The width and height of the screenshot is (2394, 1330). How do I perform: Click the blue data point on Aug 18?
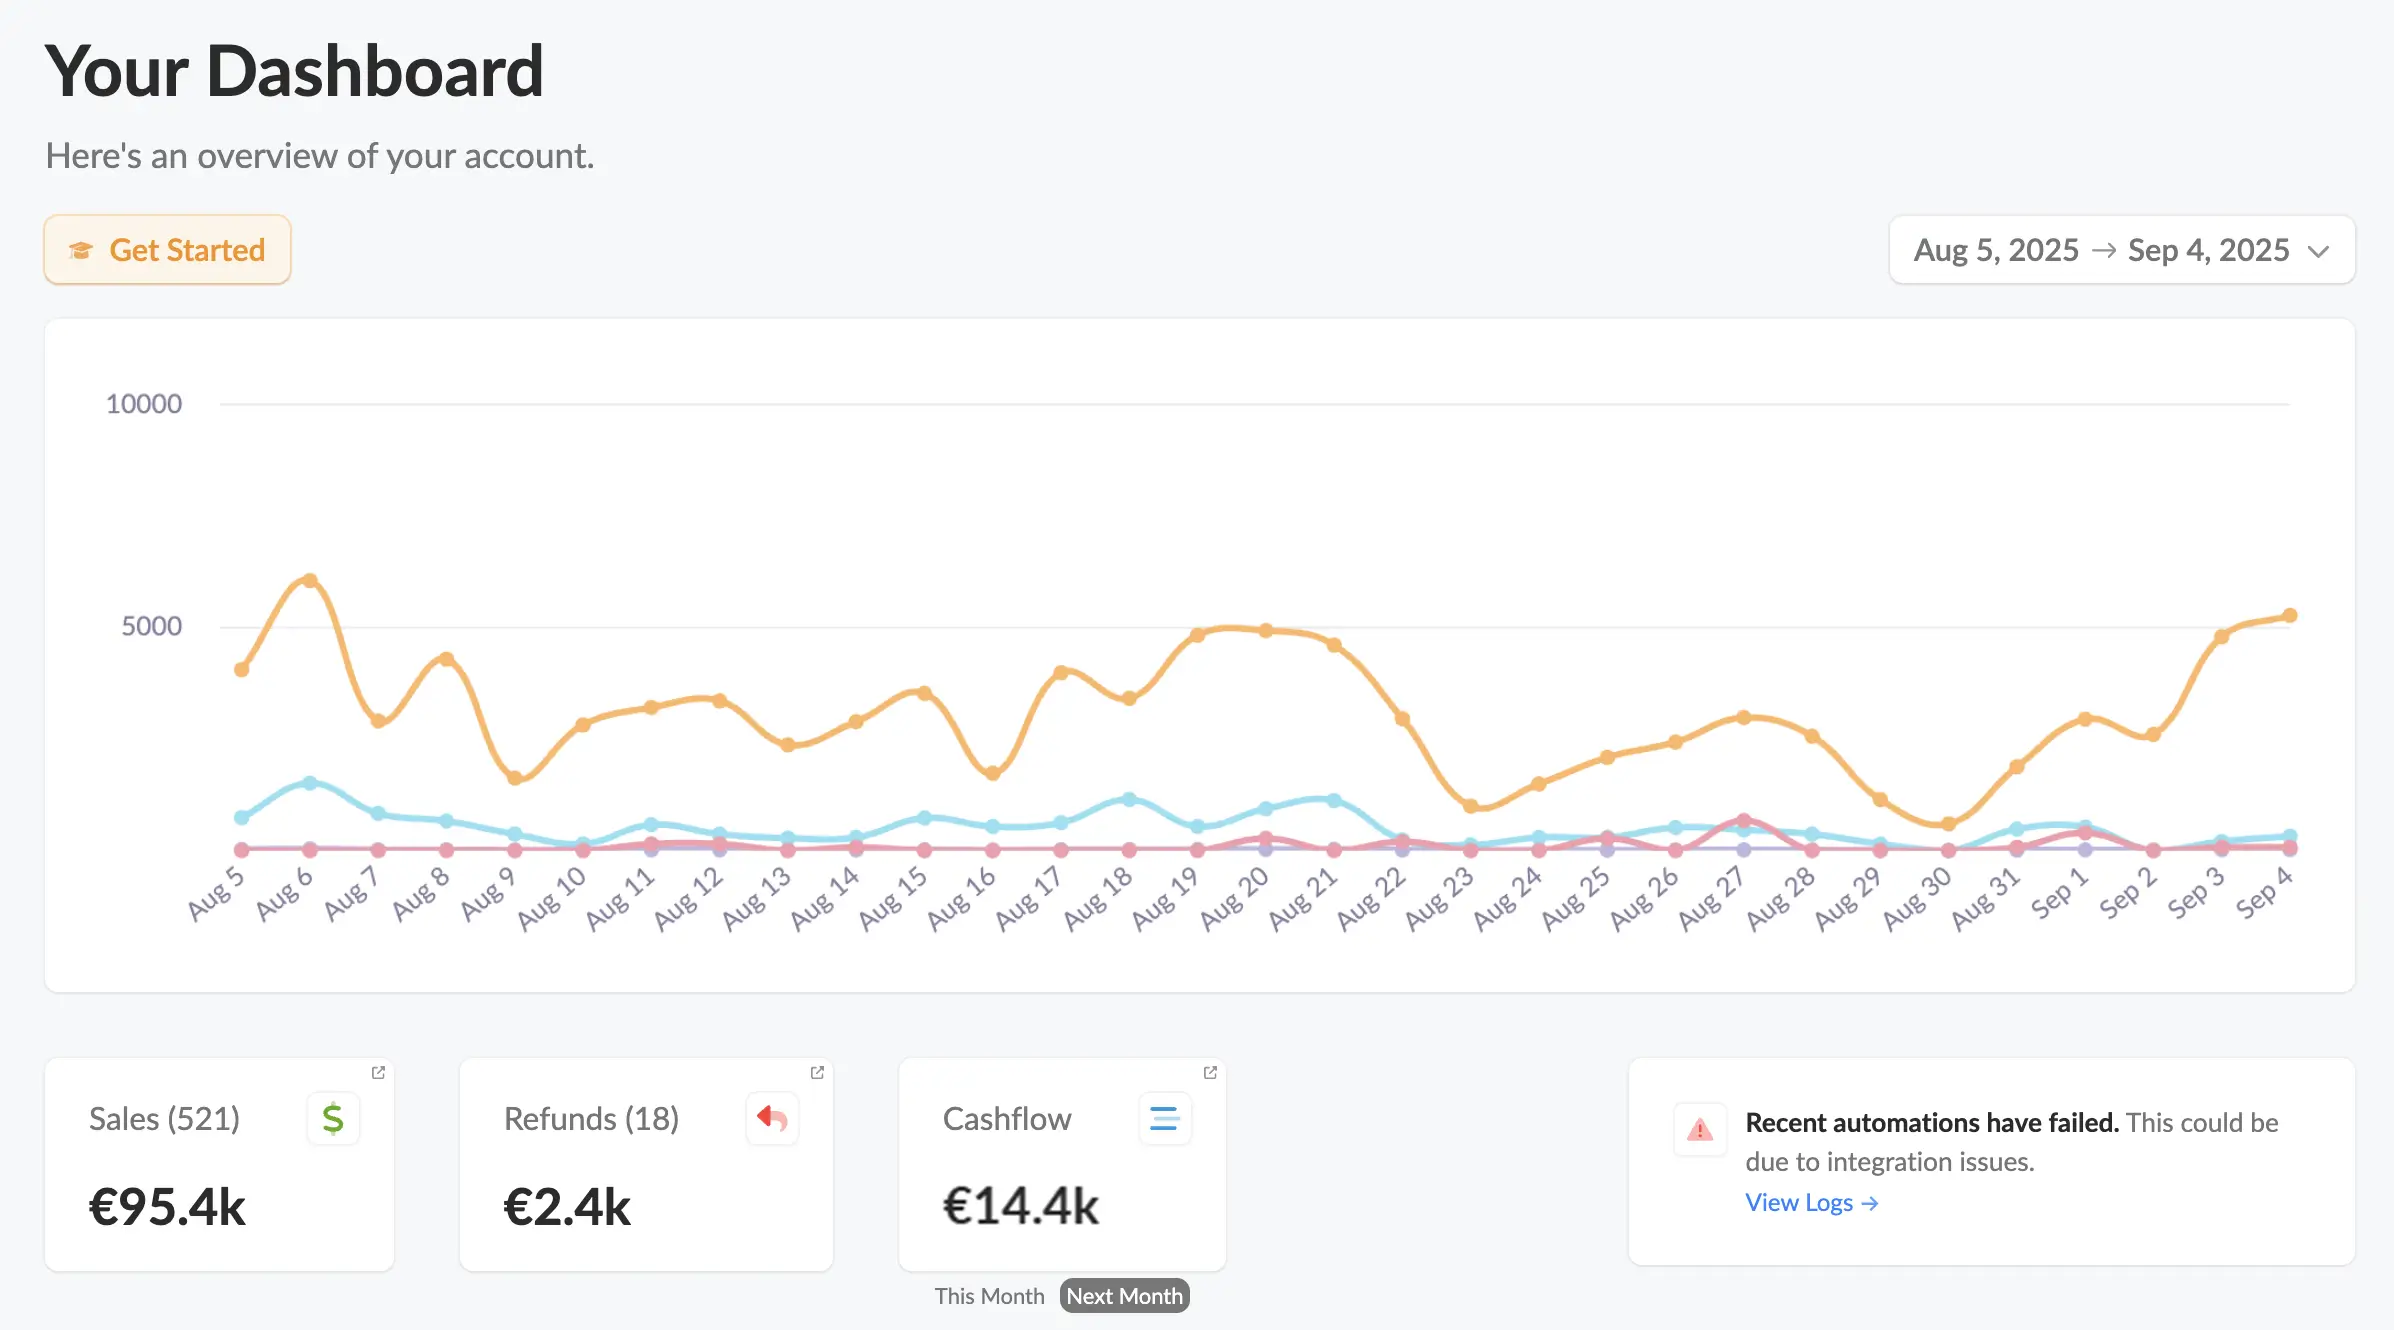pyautogui.click(x=1129, y=799)
